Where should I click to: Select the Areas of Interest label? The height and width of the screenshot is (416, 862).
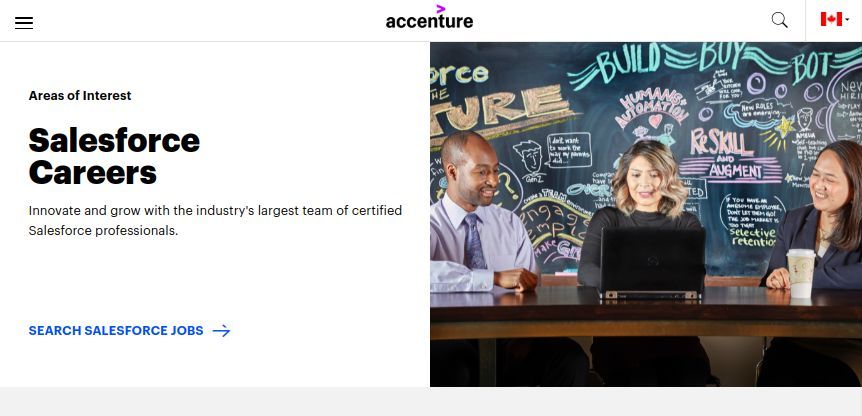tap(80, 96)
